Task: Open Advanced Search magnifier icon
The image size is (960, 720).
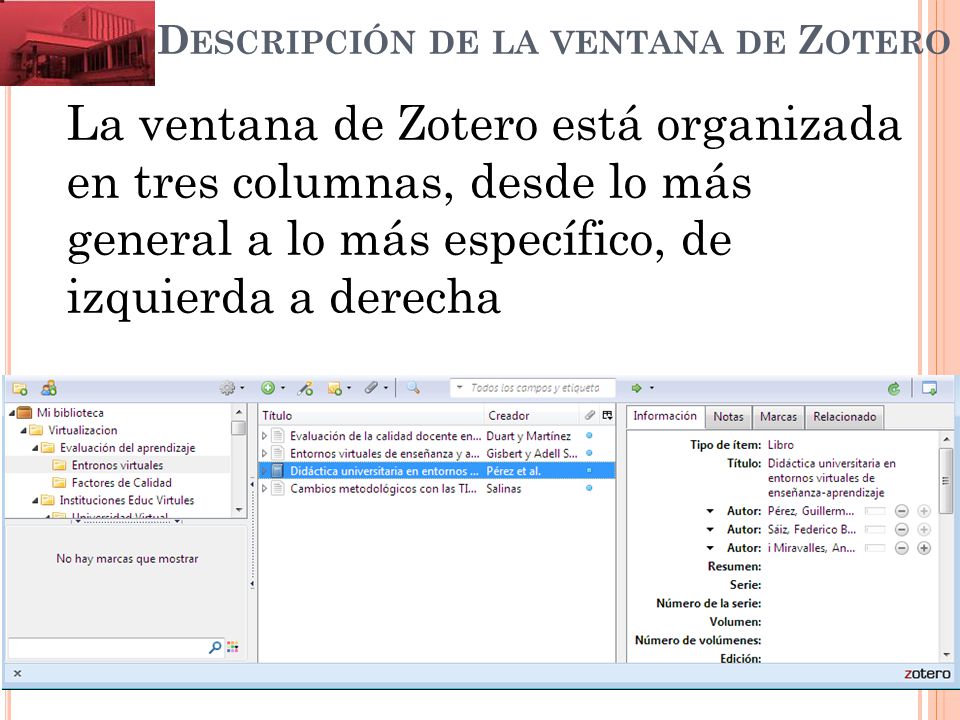Action: pyautogui.click(x=413, y=388)
